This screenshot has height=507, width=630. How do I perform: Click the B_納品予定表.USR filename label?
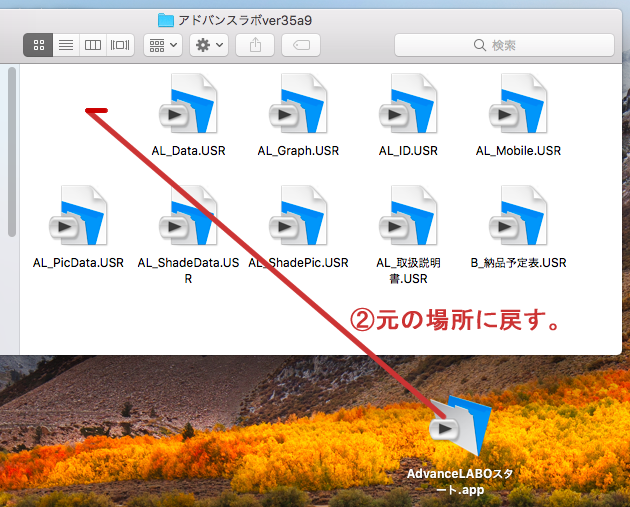(518, 263)
